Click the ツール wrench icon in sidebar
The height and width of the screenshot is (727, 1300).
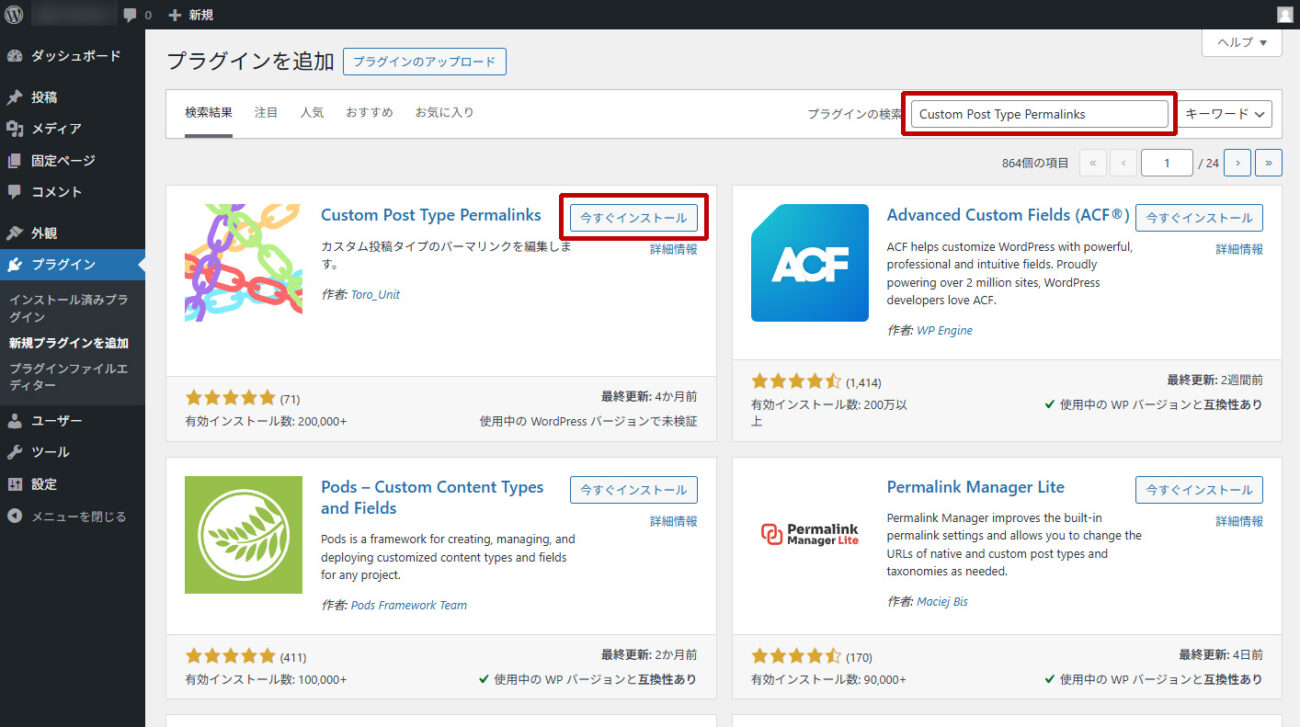click(14, 452)
